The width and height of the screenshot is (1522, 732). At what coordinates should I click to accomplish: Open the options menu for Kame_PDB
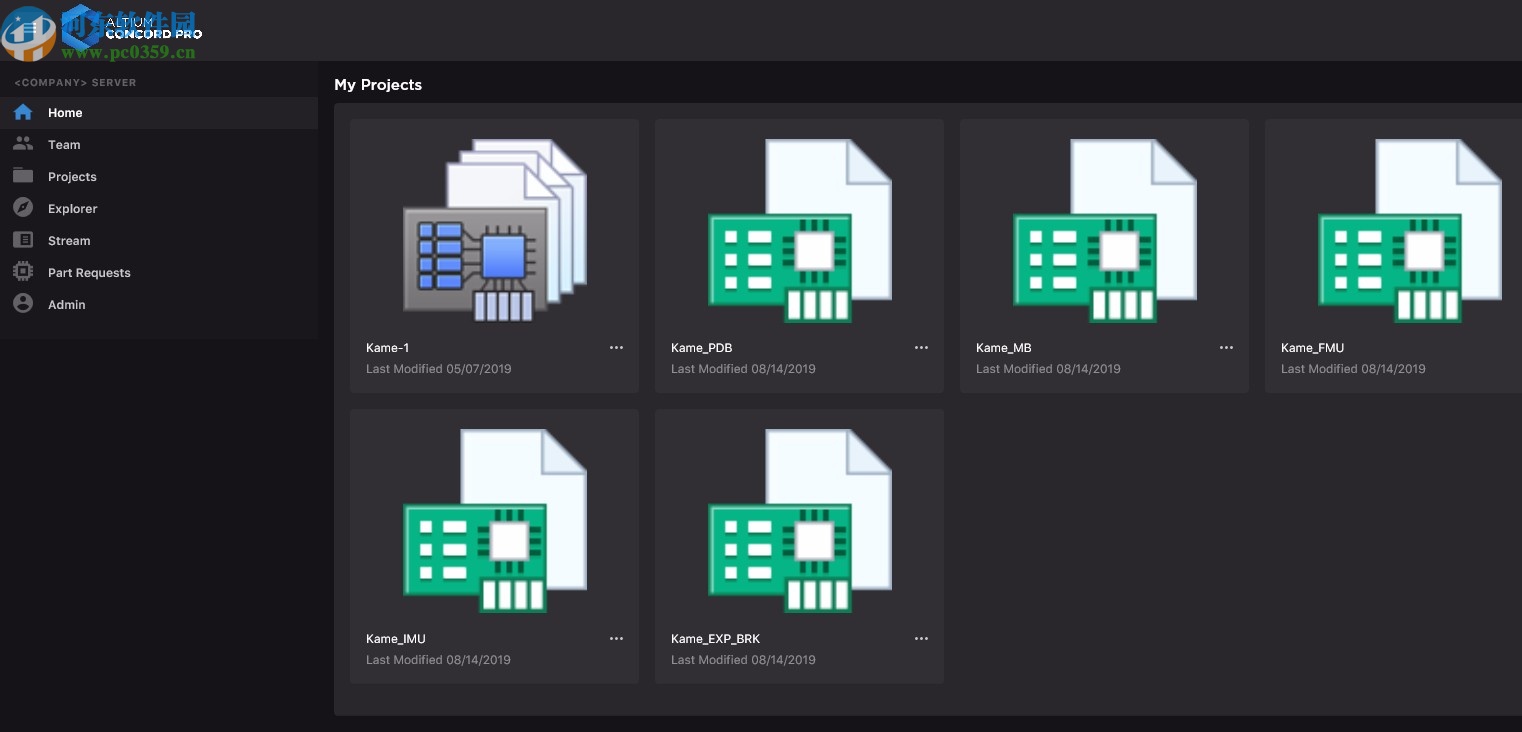921,347
